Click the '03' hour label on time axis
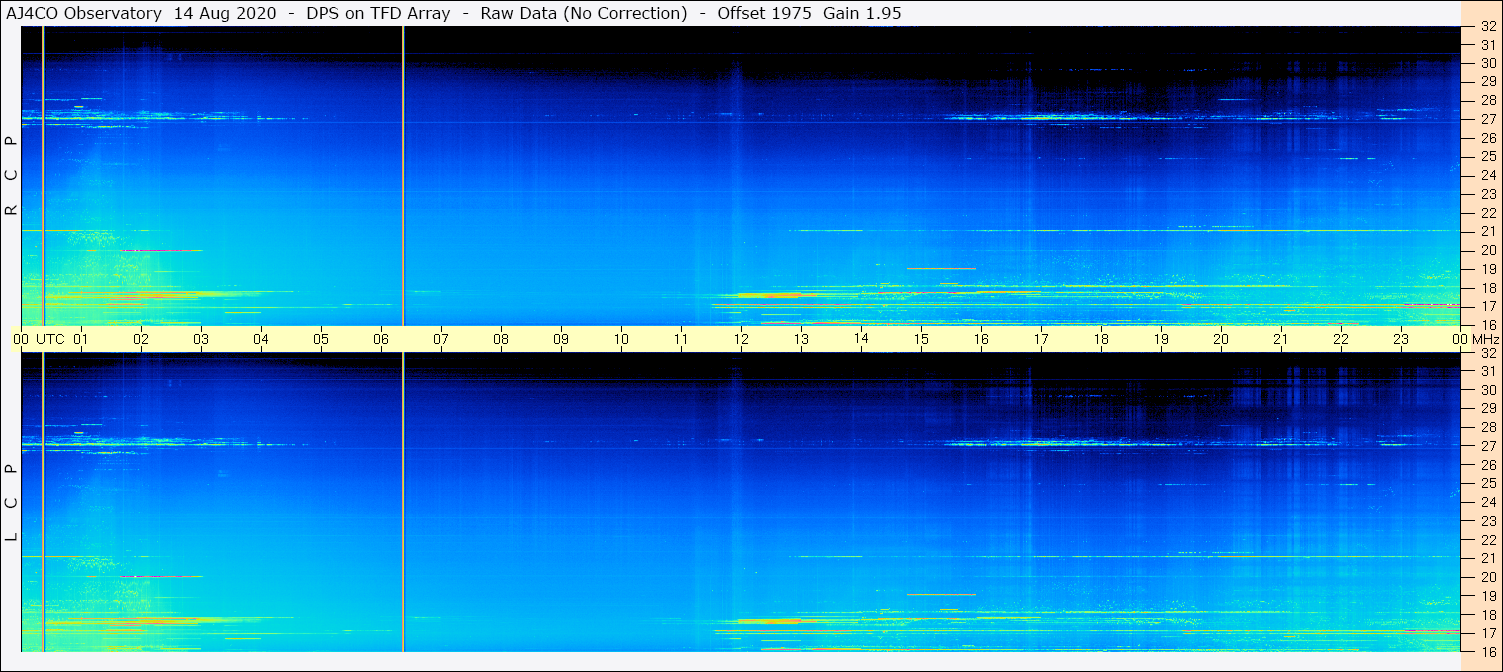 click(x=201, y=339)
